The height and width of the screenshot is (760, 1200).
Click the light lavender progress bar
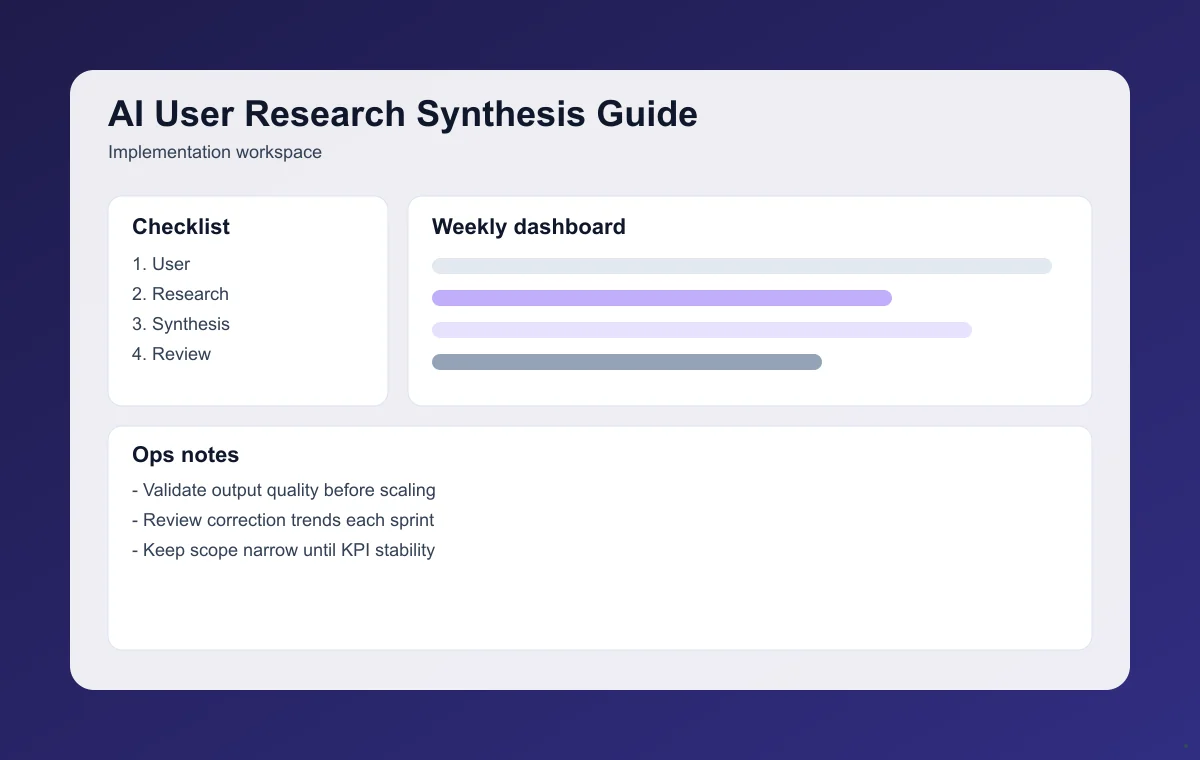pos(701,330)
